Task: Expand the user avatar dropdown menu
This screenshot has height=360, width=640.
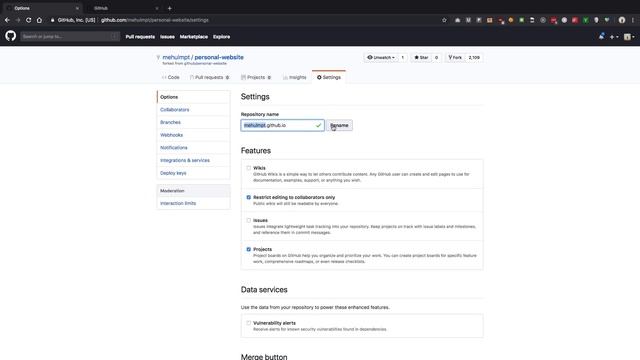Action: tap(629, 37)
